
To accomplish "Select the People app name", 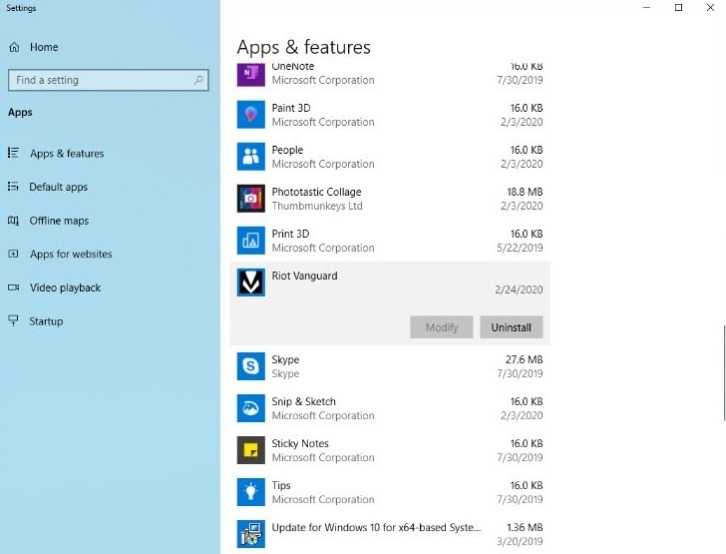I will 287,150.
